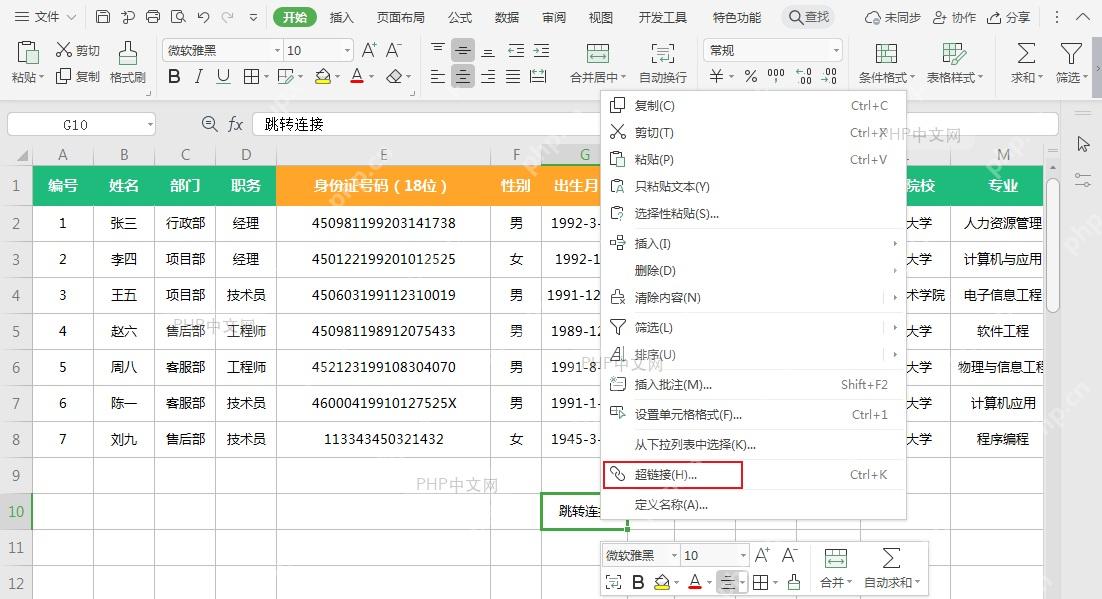Choose Paste Special (选择性粘贴) in context menu
Screen dimensions: 1102x599
point(753,213)
